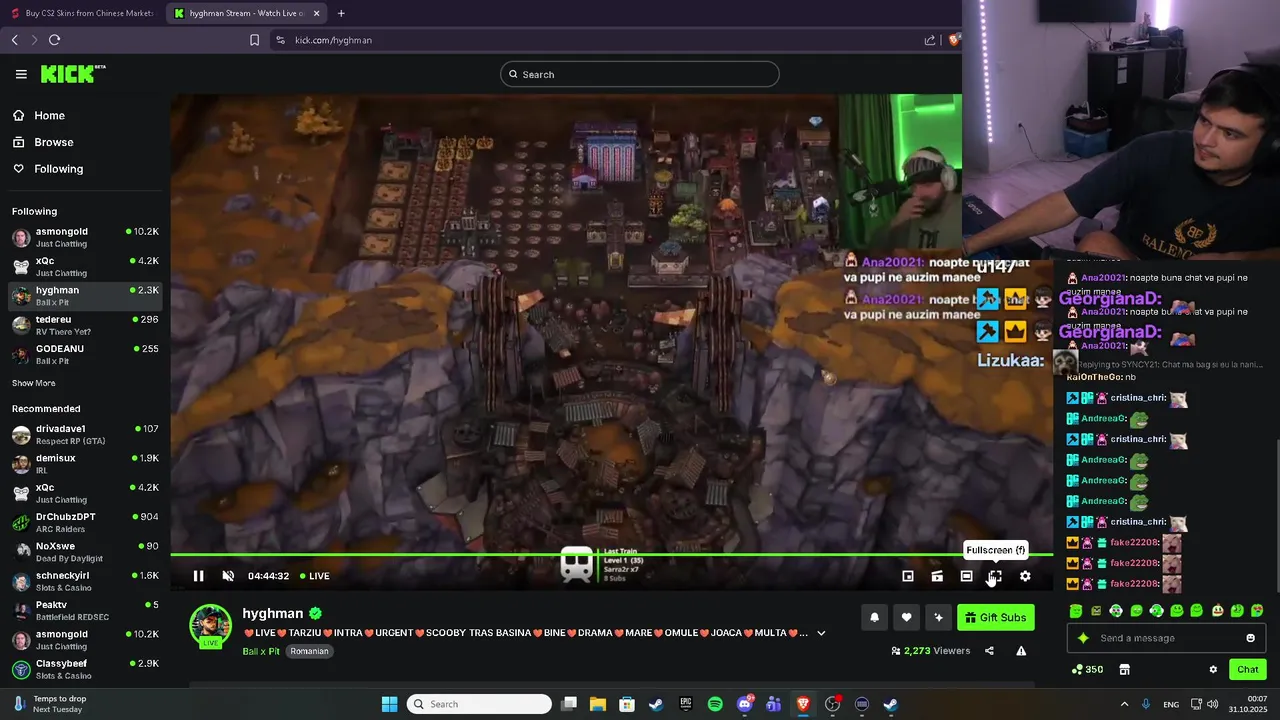Open the chat shop icon
This screenshot has width=1280, height=720.
[x=1124, y=669]
